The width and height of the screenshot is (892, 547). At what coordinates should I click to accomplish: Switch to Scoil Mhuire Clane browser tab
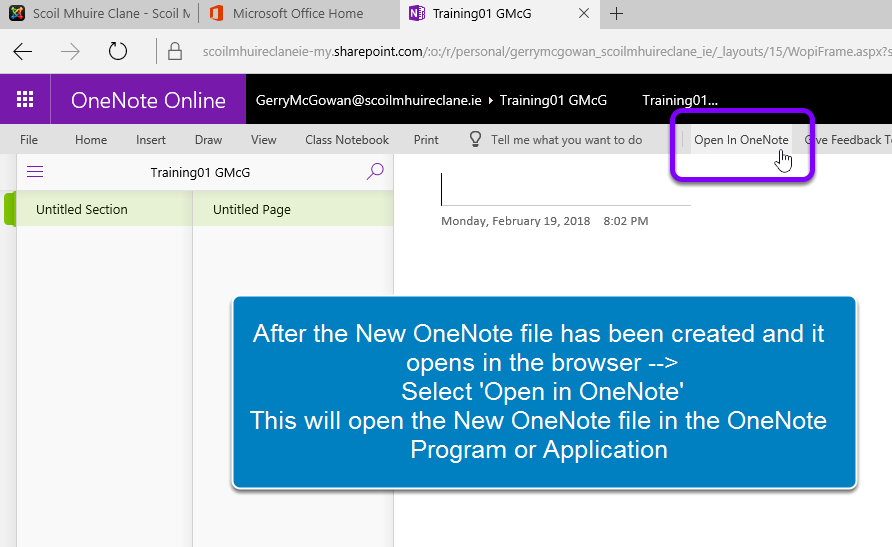tap(100, 14)
